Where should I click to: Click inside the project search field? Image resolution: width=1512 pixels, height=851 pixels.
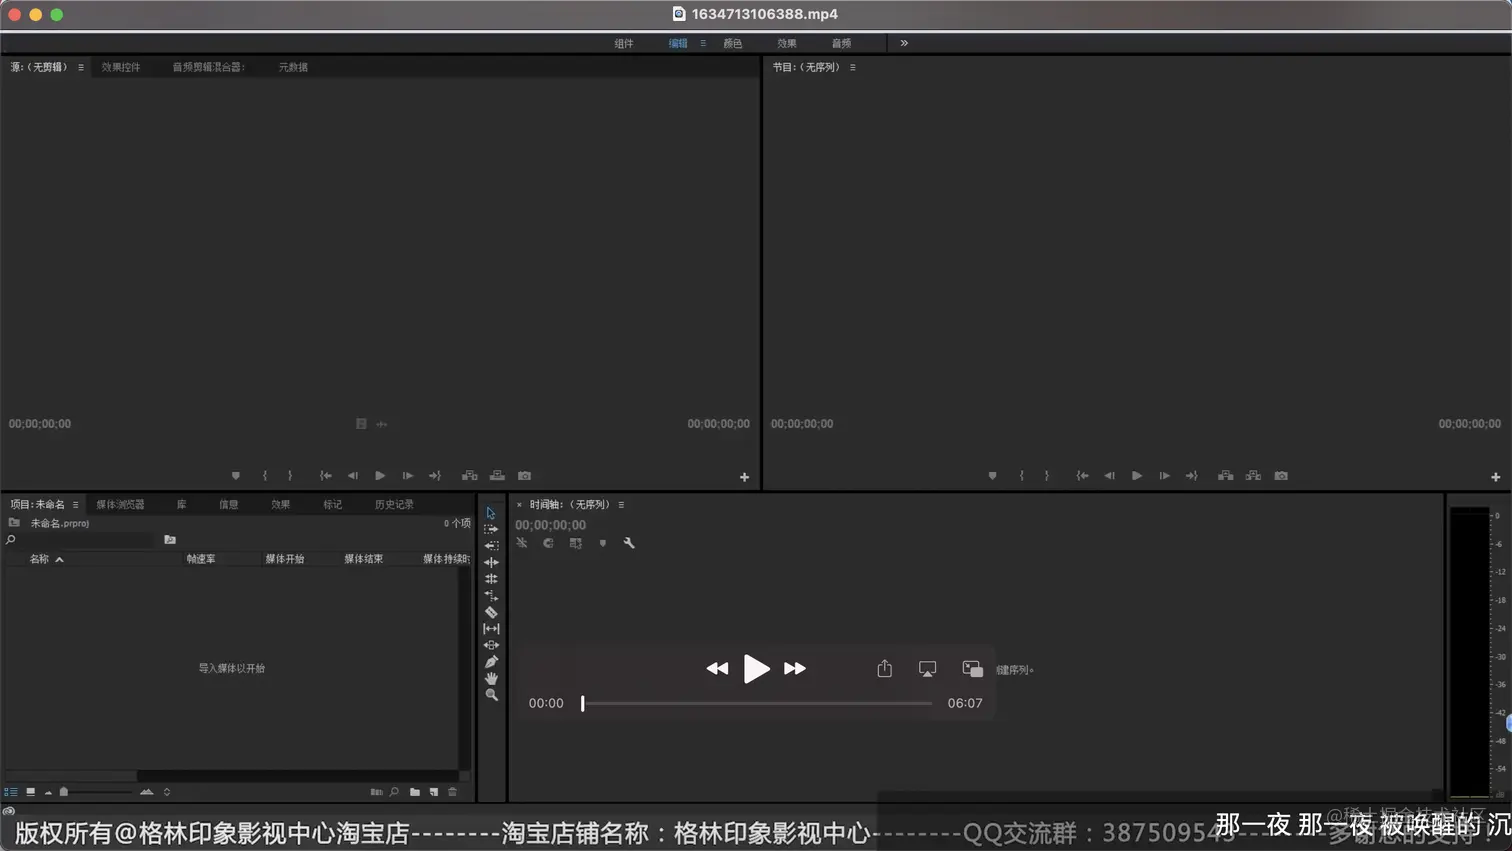[x=80, y=539]
